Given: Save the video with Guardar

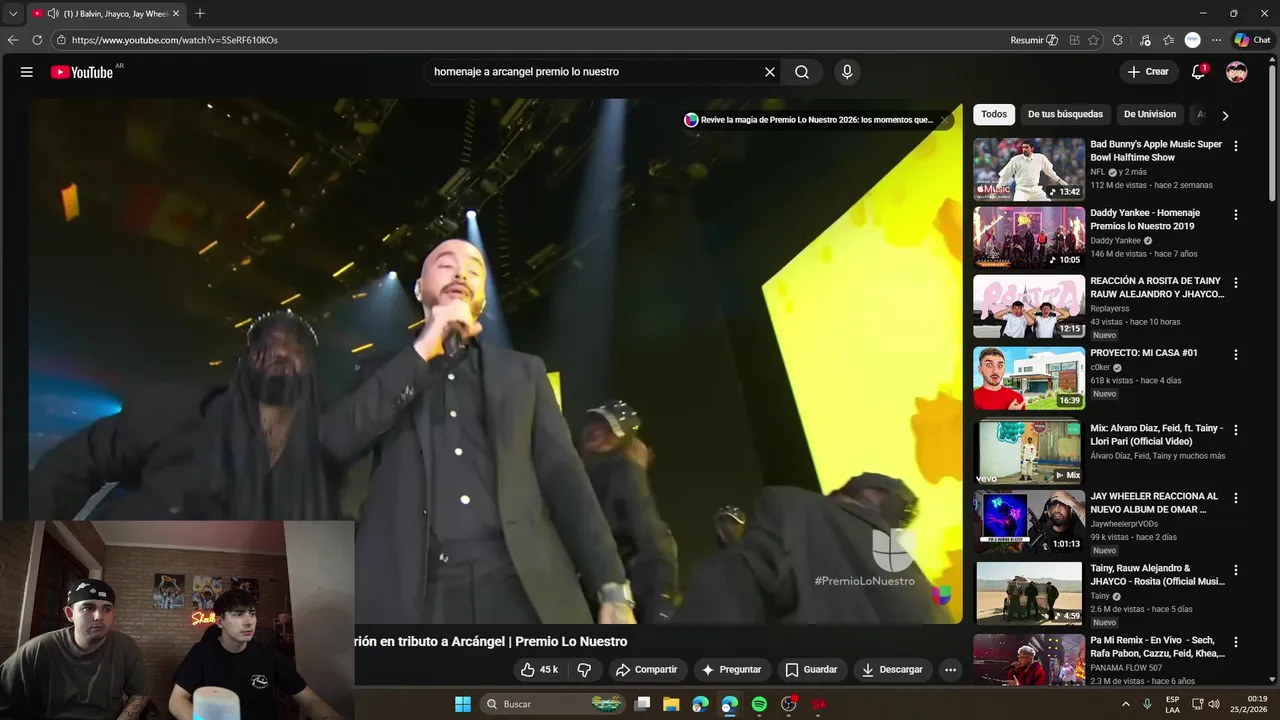Looking at the screenshot, I should (811, 670).
